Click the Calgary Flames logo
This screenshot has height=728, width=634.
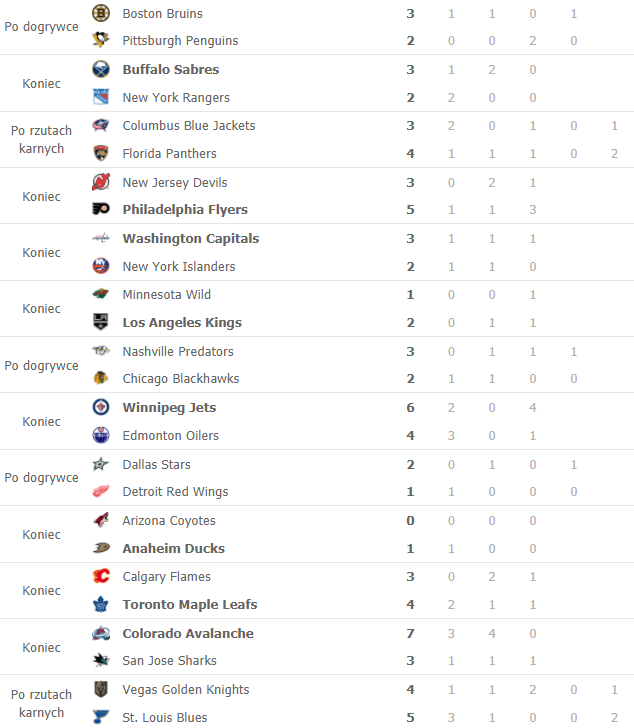pos(100,576)
